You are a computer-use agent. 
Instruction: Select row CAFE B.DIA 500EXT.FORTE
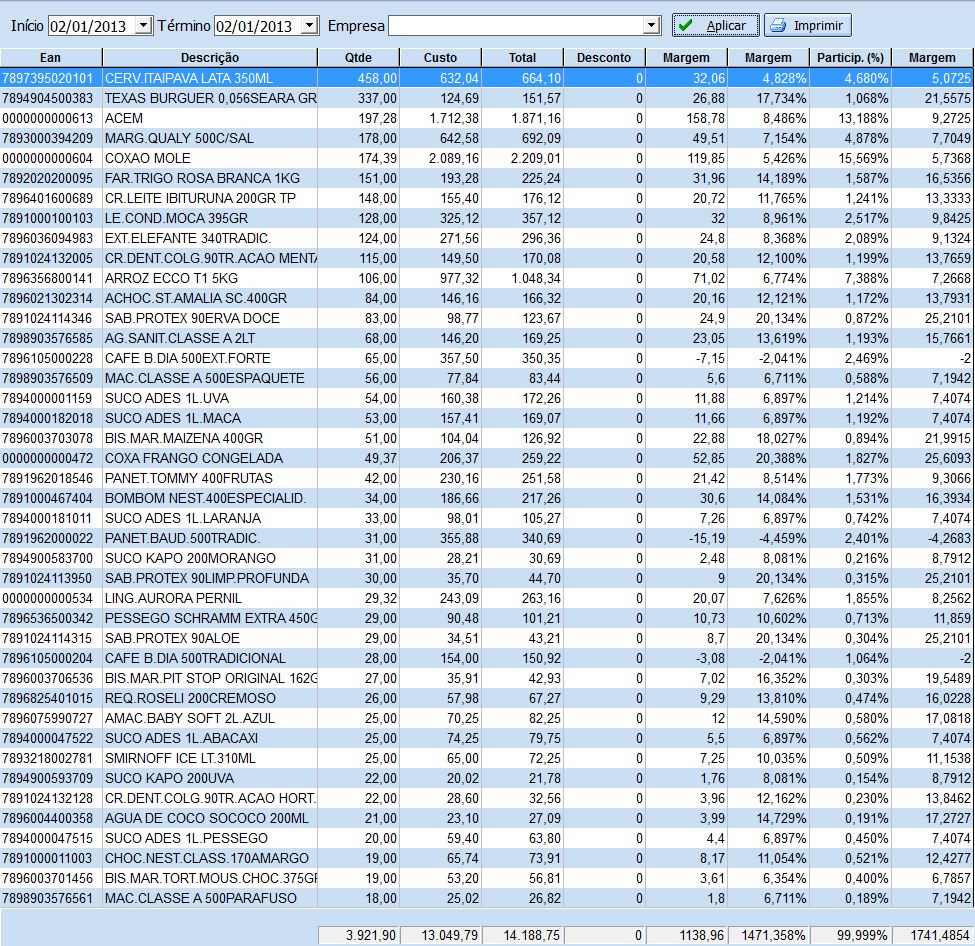point(486,358)
